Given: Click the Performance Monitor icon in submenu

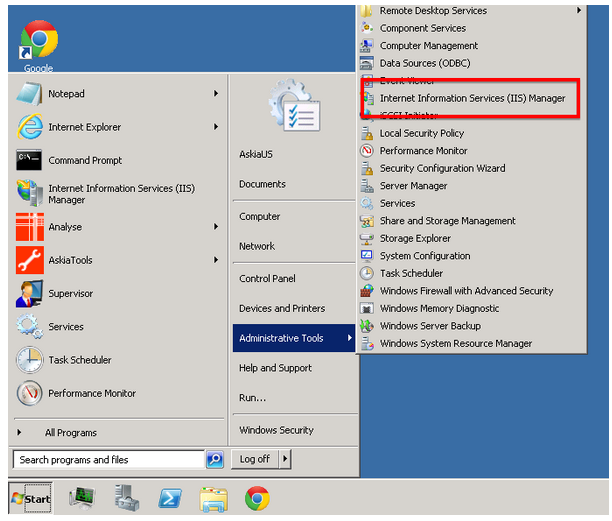Looking at the screenshot, I should [x=366, y=151].
